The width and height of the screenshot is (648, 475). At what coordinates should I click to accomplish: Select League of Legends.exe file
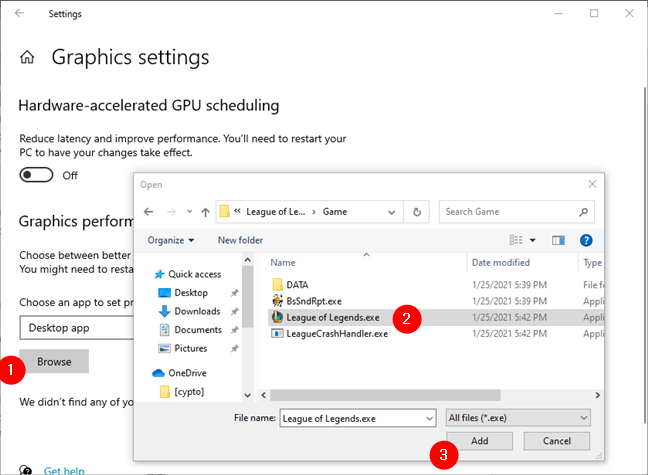point(333,317)
